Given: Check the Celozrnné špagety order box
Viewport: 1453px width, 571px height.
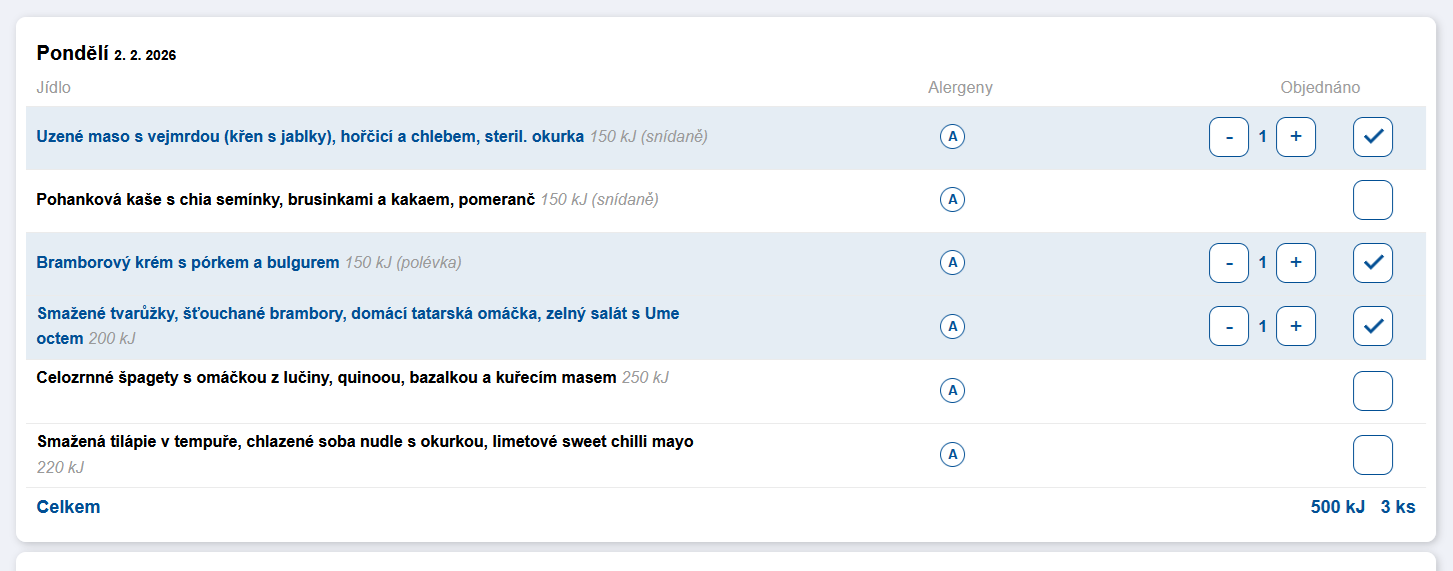Looking at the screenshot, I should (1372, 391).
